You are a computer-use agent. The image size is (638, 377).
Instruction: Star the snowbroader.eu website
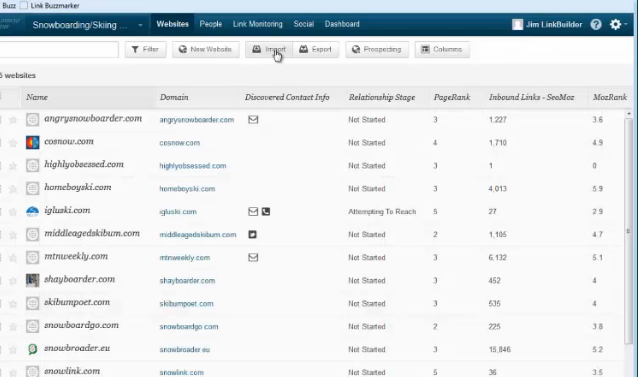[x=13, y=349]
